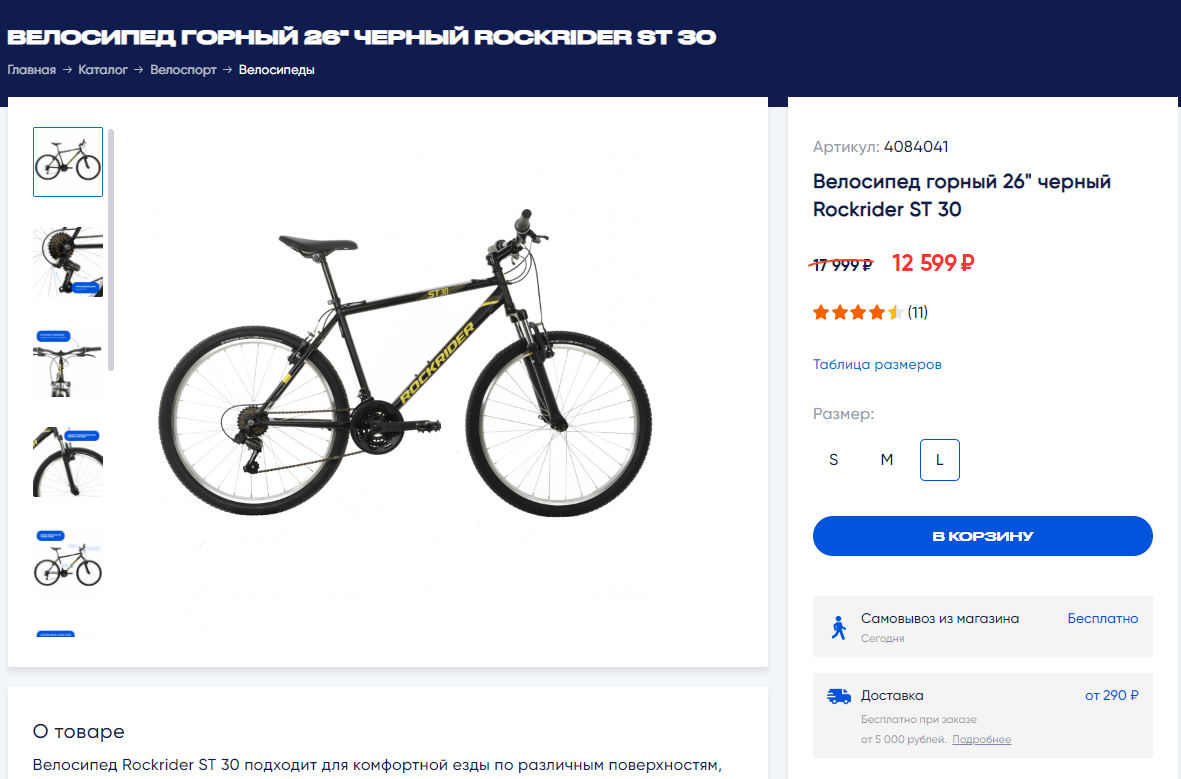Viewport: 1181px width, 779px height.
Task: Show the front fork thumbnail
Action: tap(68, 461)
